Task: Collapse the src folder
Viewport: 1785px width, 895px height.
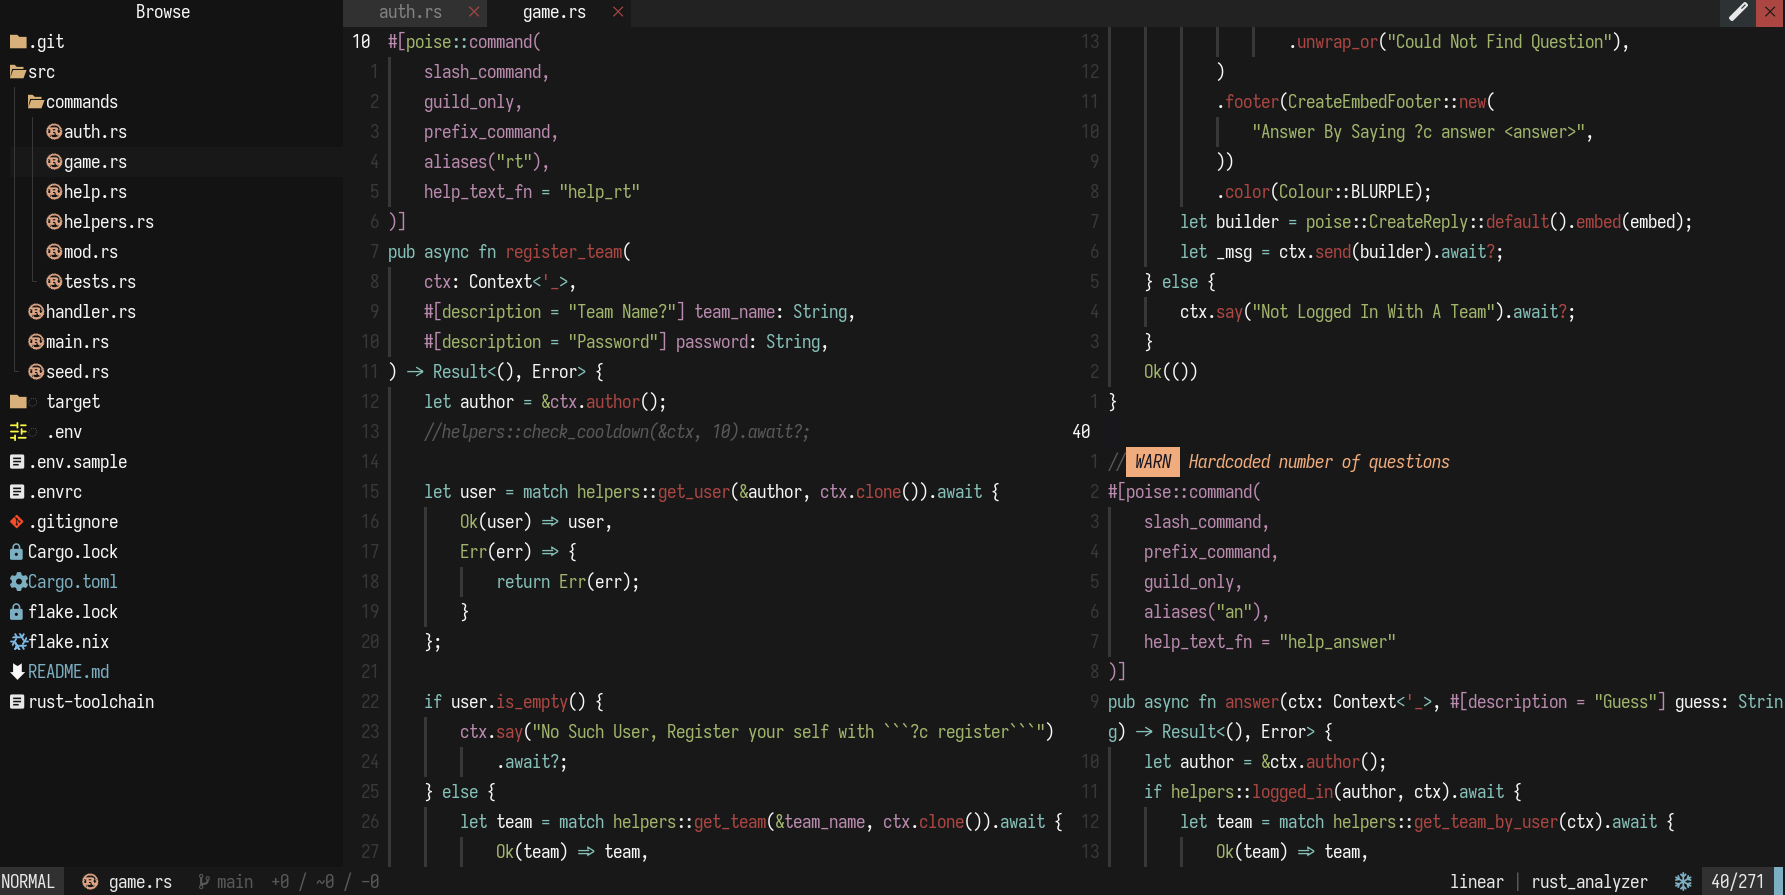Action: [18, 72]
